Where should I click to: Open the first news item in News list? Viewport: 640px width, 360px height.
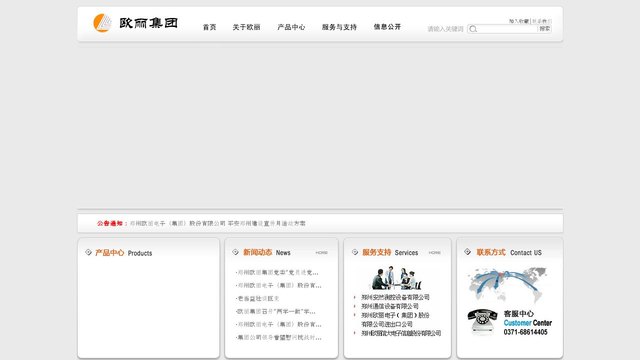[278, 272]
